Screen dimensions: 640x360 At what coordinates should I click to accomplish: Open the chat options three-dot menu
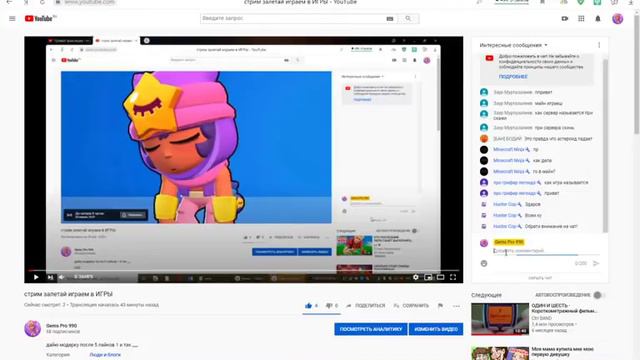(599, 45)
